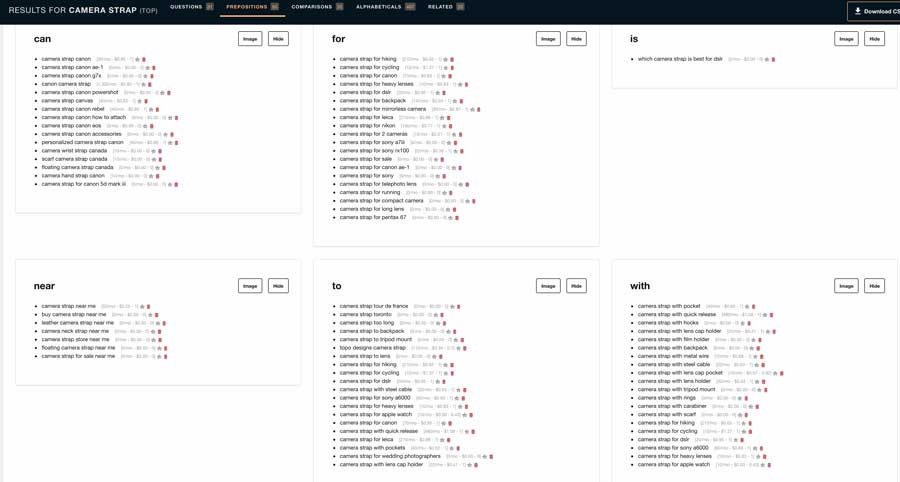Star 'buy camera strap near me'
The height and width of the screenshot is (482, 900).
pos(150,314)
